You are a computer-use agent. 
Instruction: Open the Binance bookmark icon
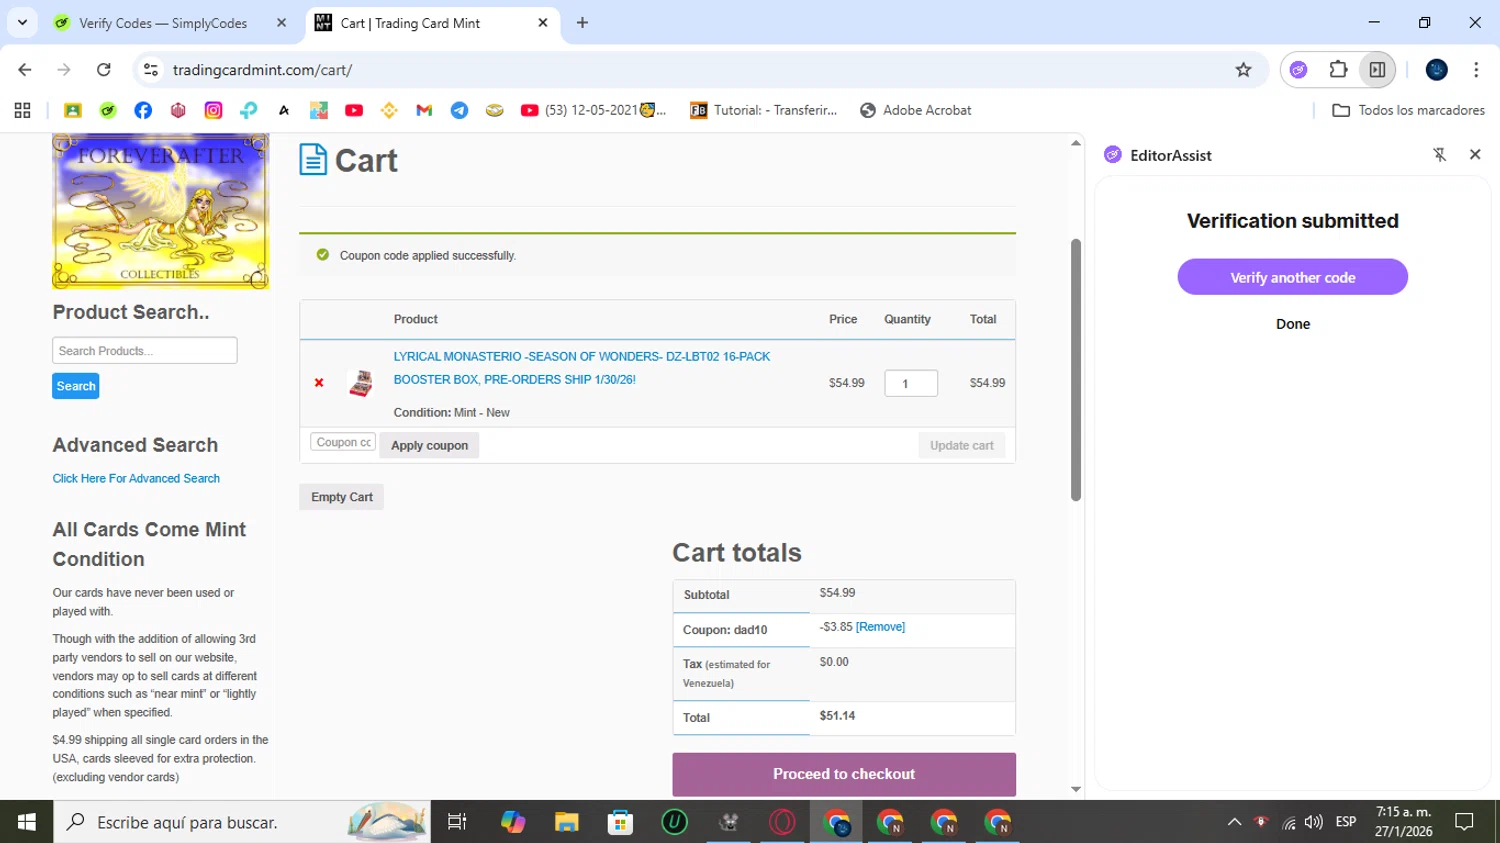click(389, 110)
